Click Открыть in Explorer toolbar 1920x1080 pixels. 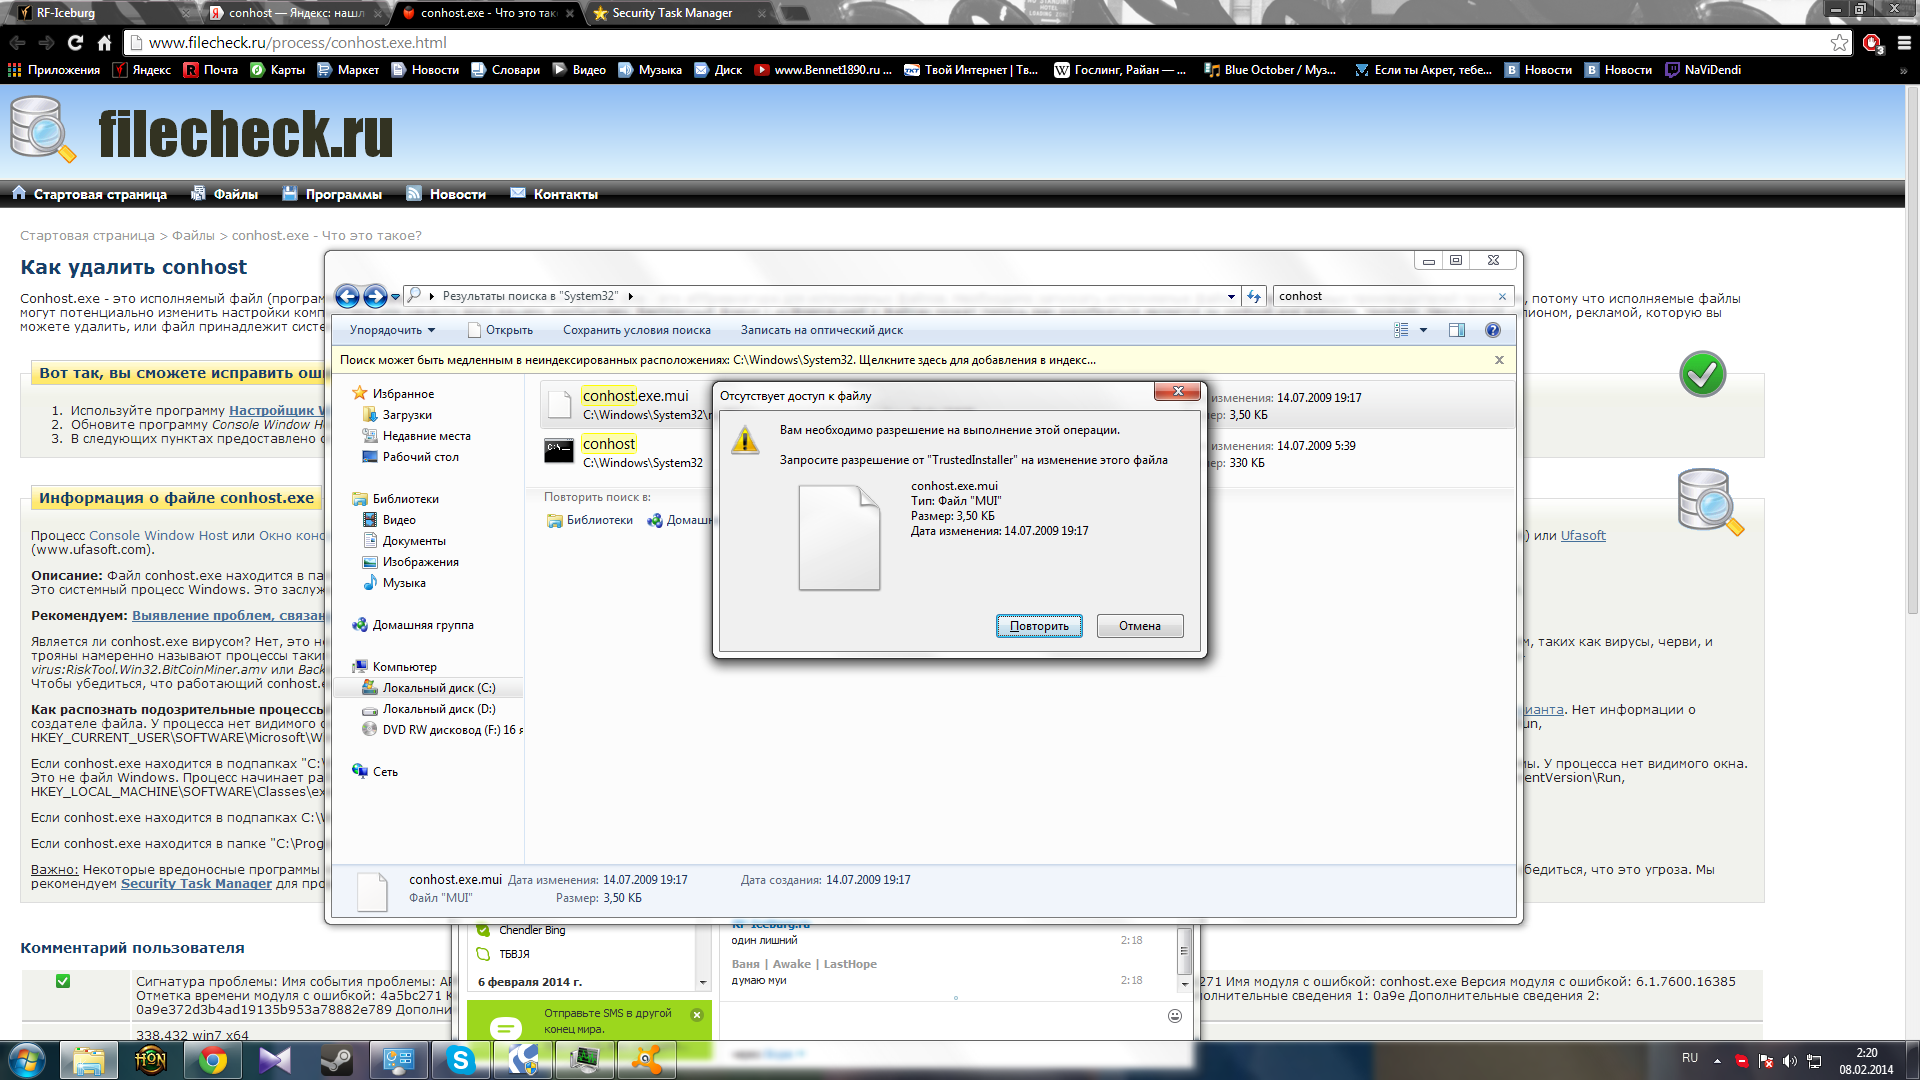pos(501,330)
